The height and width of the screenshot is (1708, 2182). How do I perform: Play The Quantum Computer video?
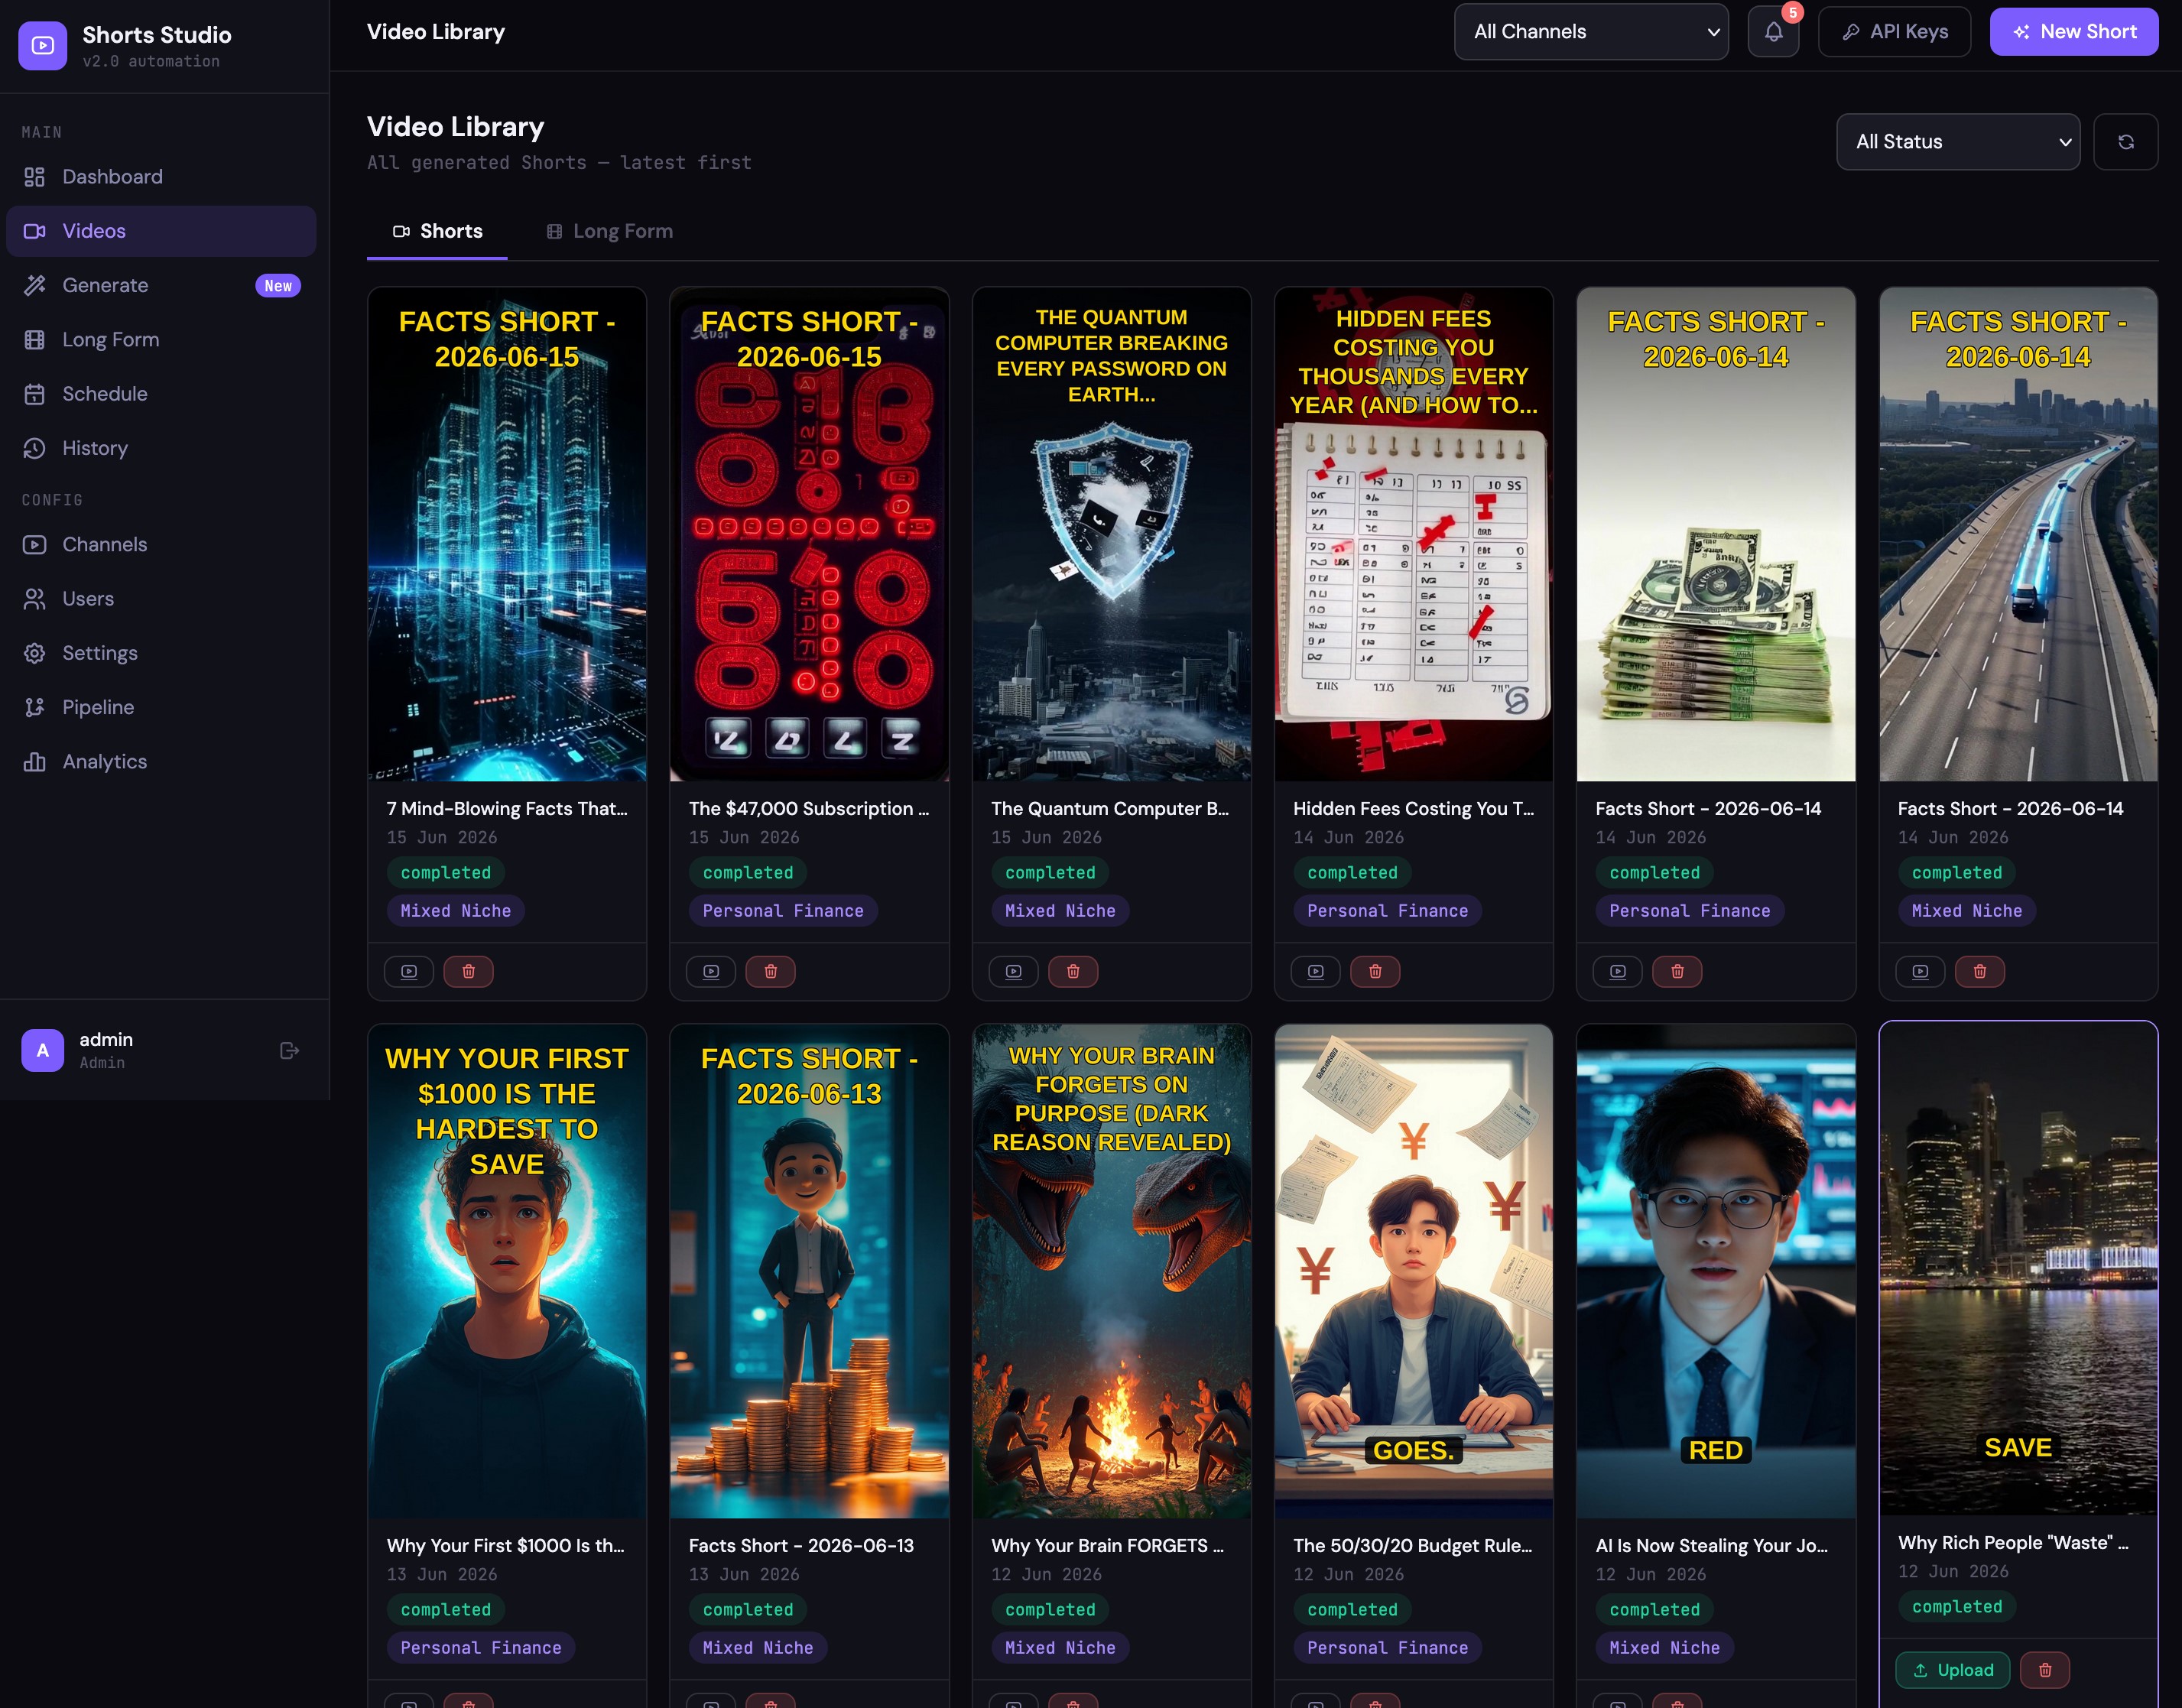[1014, 971]
